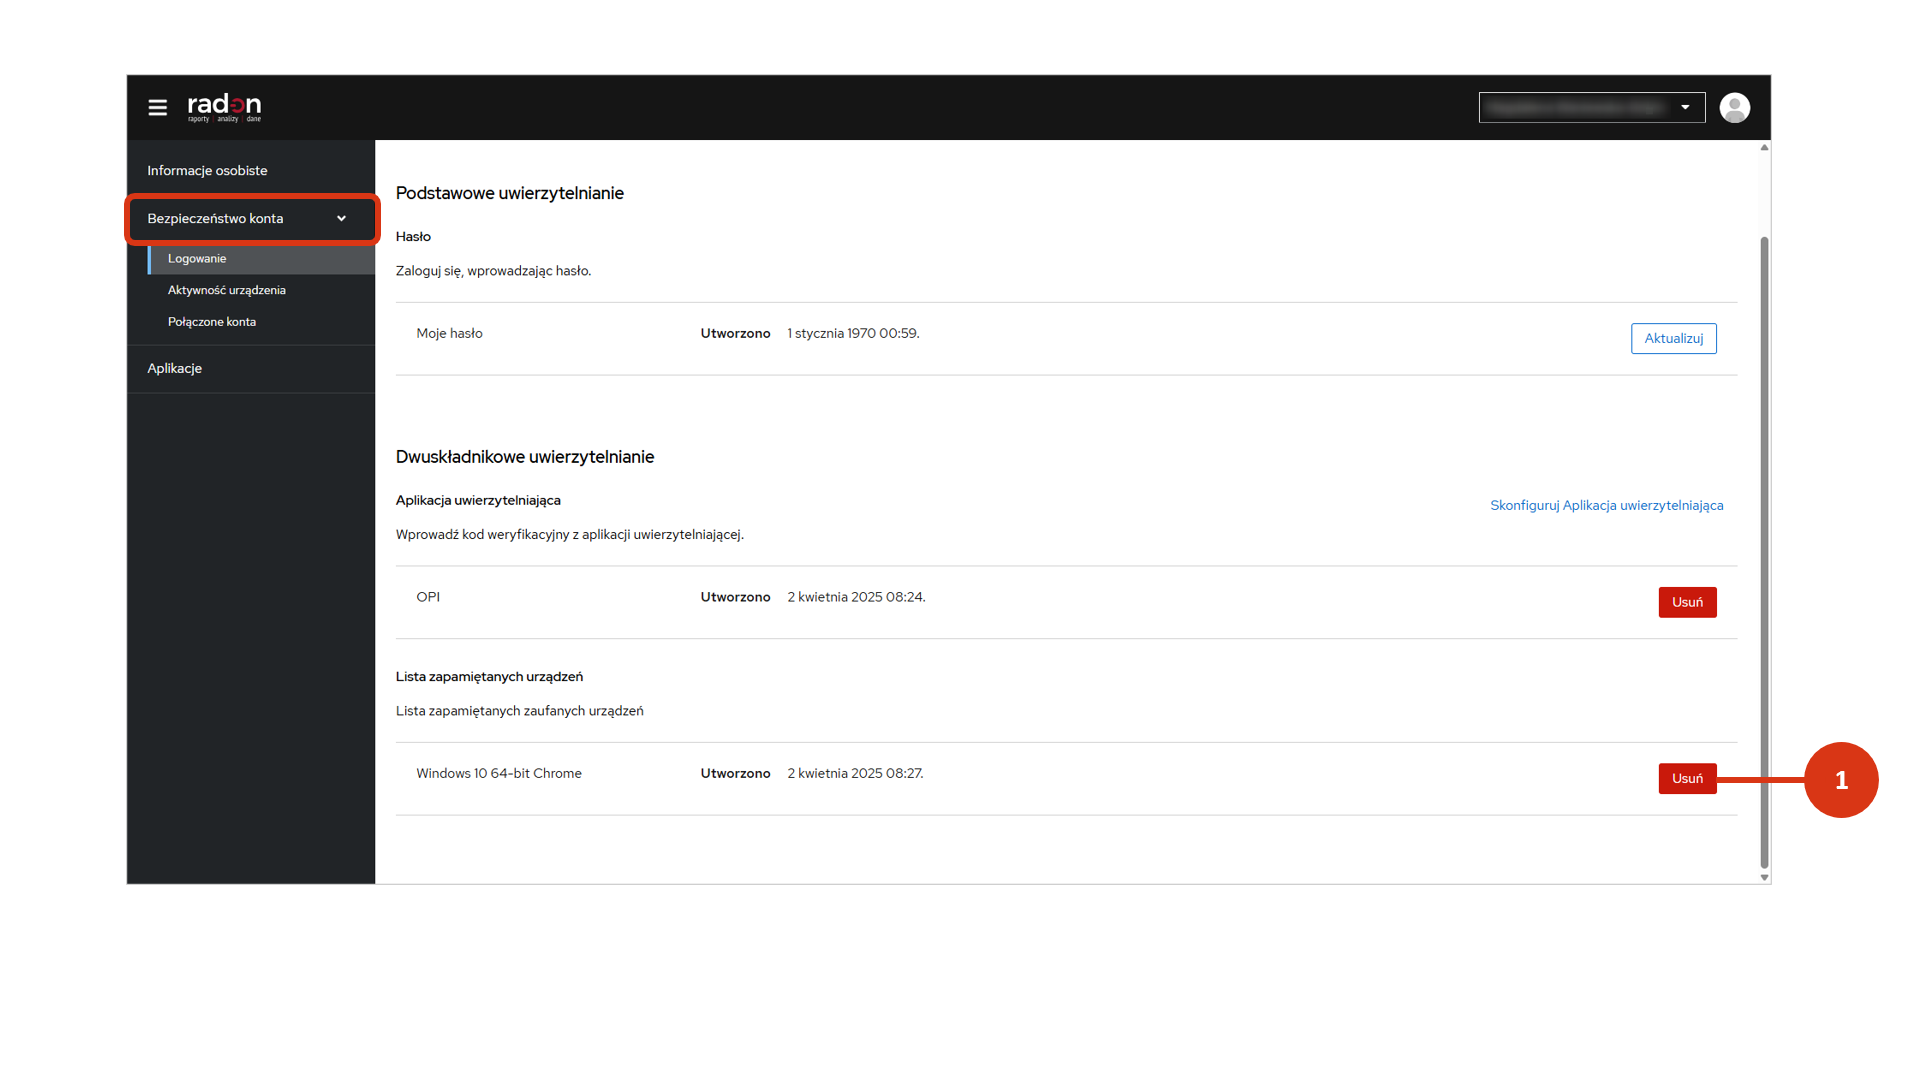Image resolution: width=1920 pixels, height=1080 pixels.
Task: Remove the OPI authenticator with Usuń
Action: coord(1687,602)
